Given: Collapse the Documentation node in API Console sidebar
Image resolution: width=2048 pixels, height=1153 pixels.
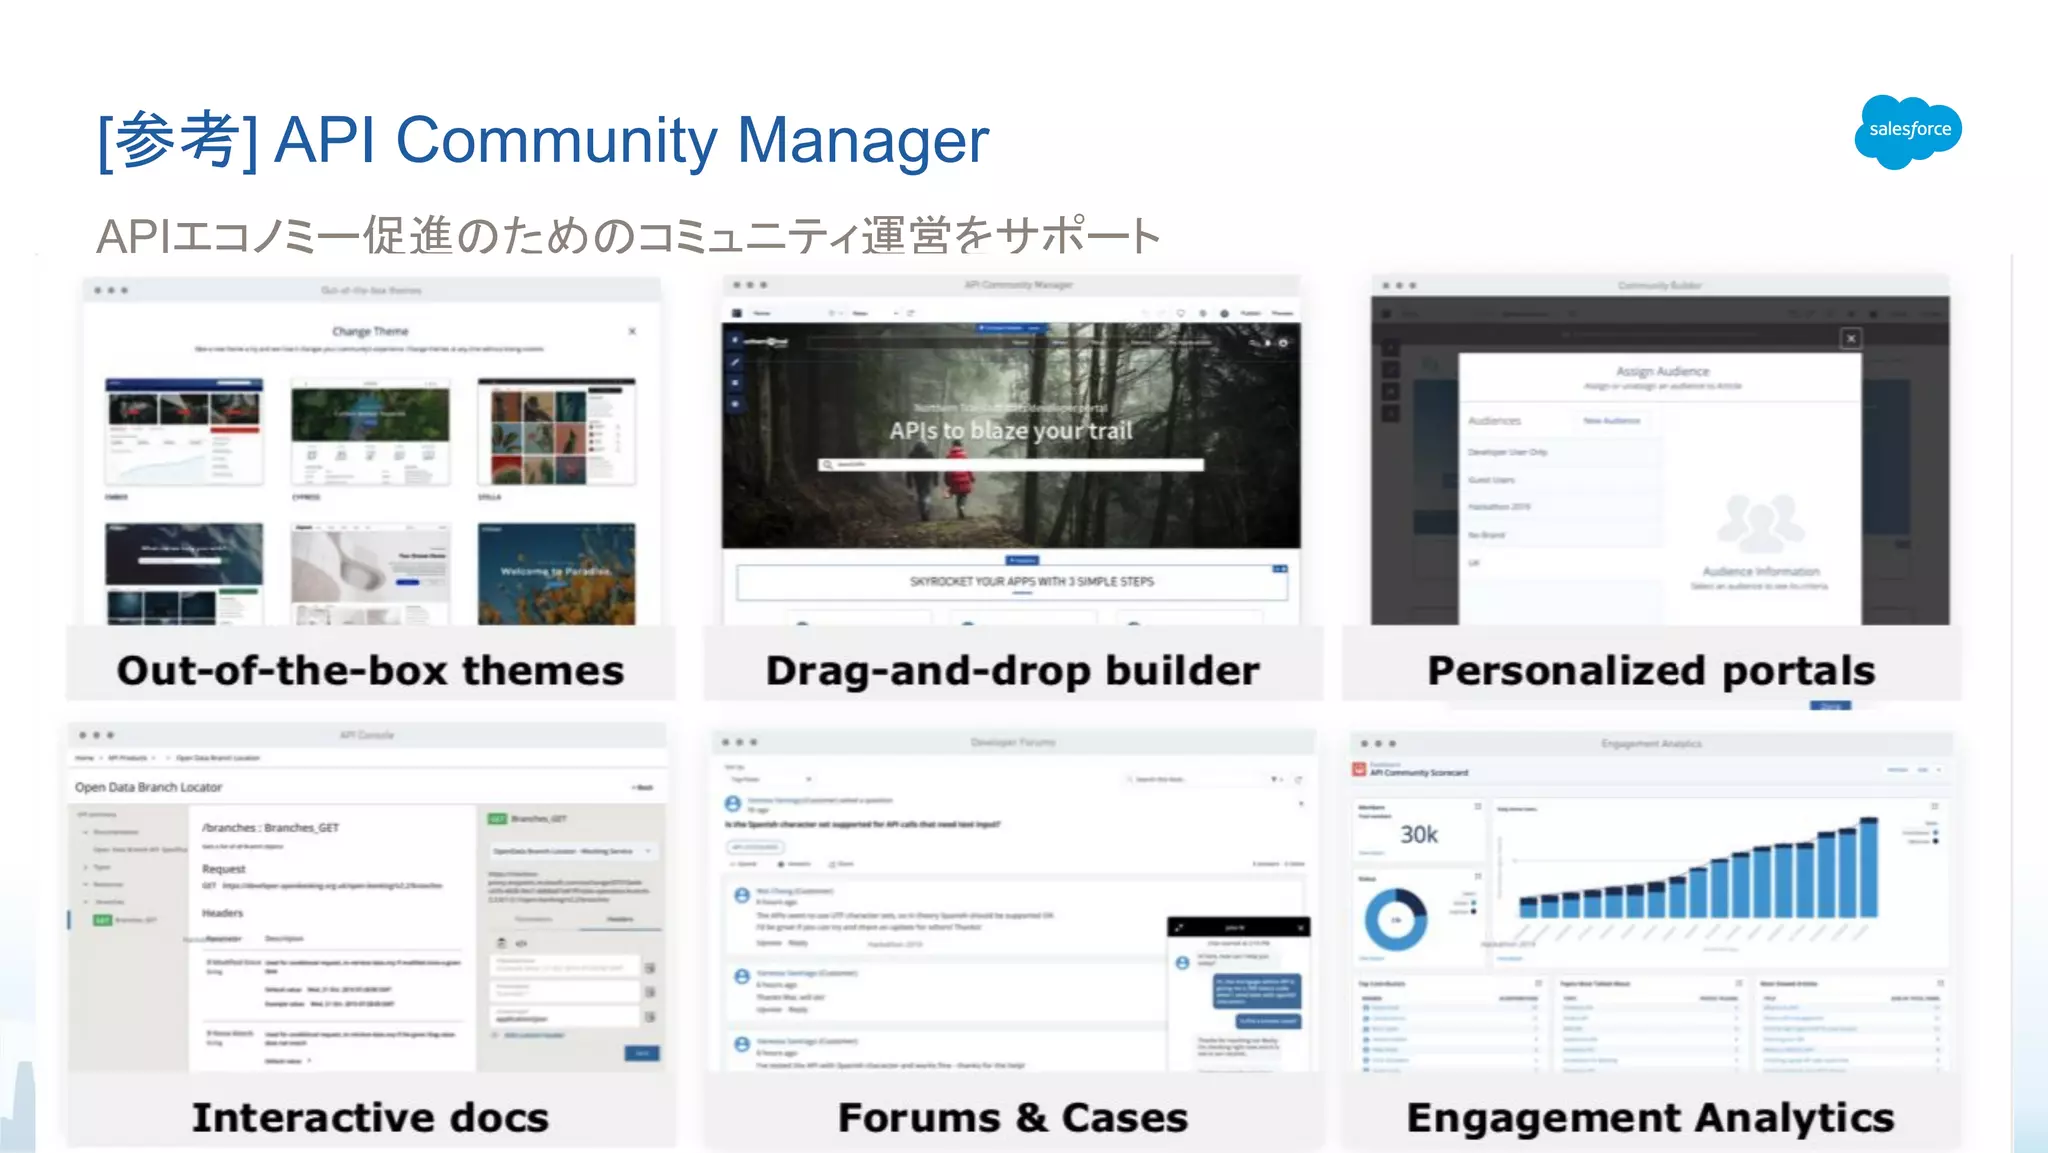Looking at the screenshot, I should (x=86, y=831).
